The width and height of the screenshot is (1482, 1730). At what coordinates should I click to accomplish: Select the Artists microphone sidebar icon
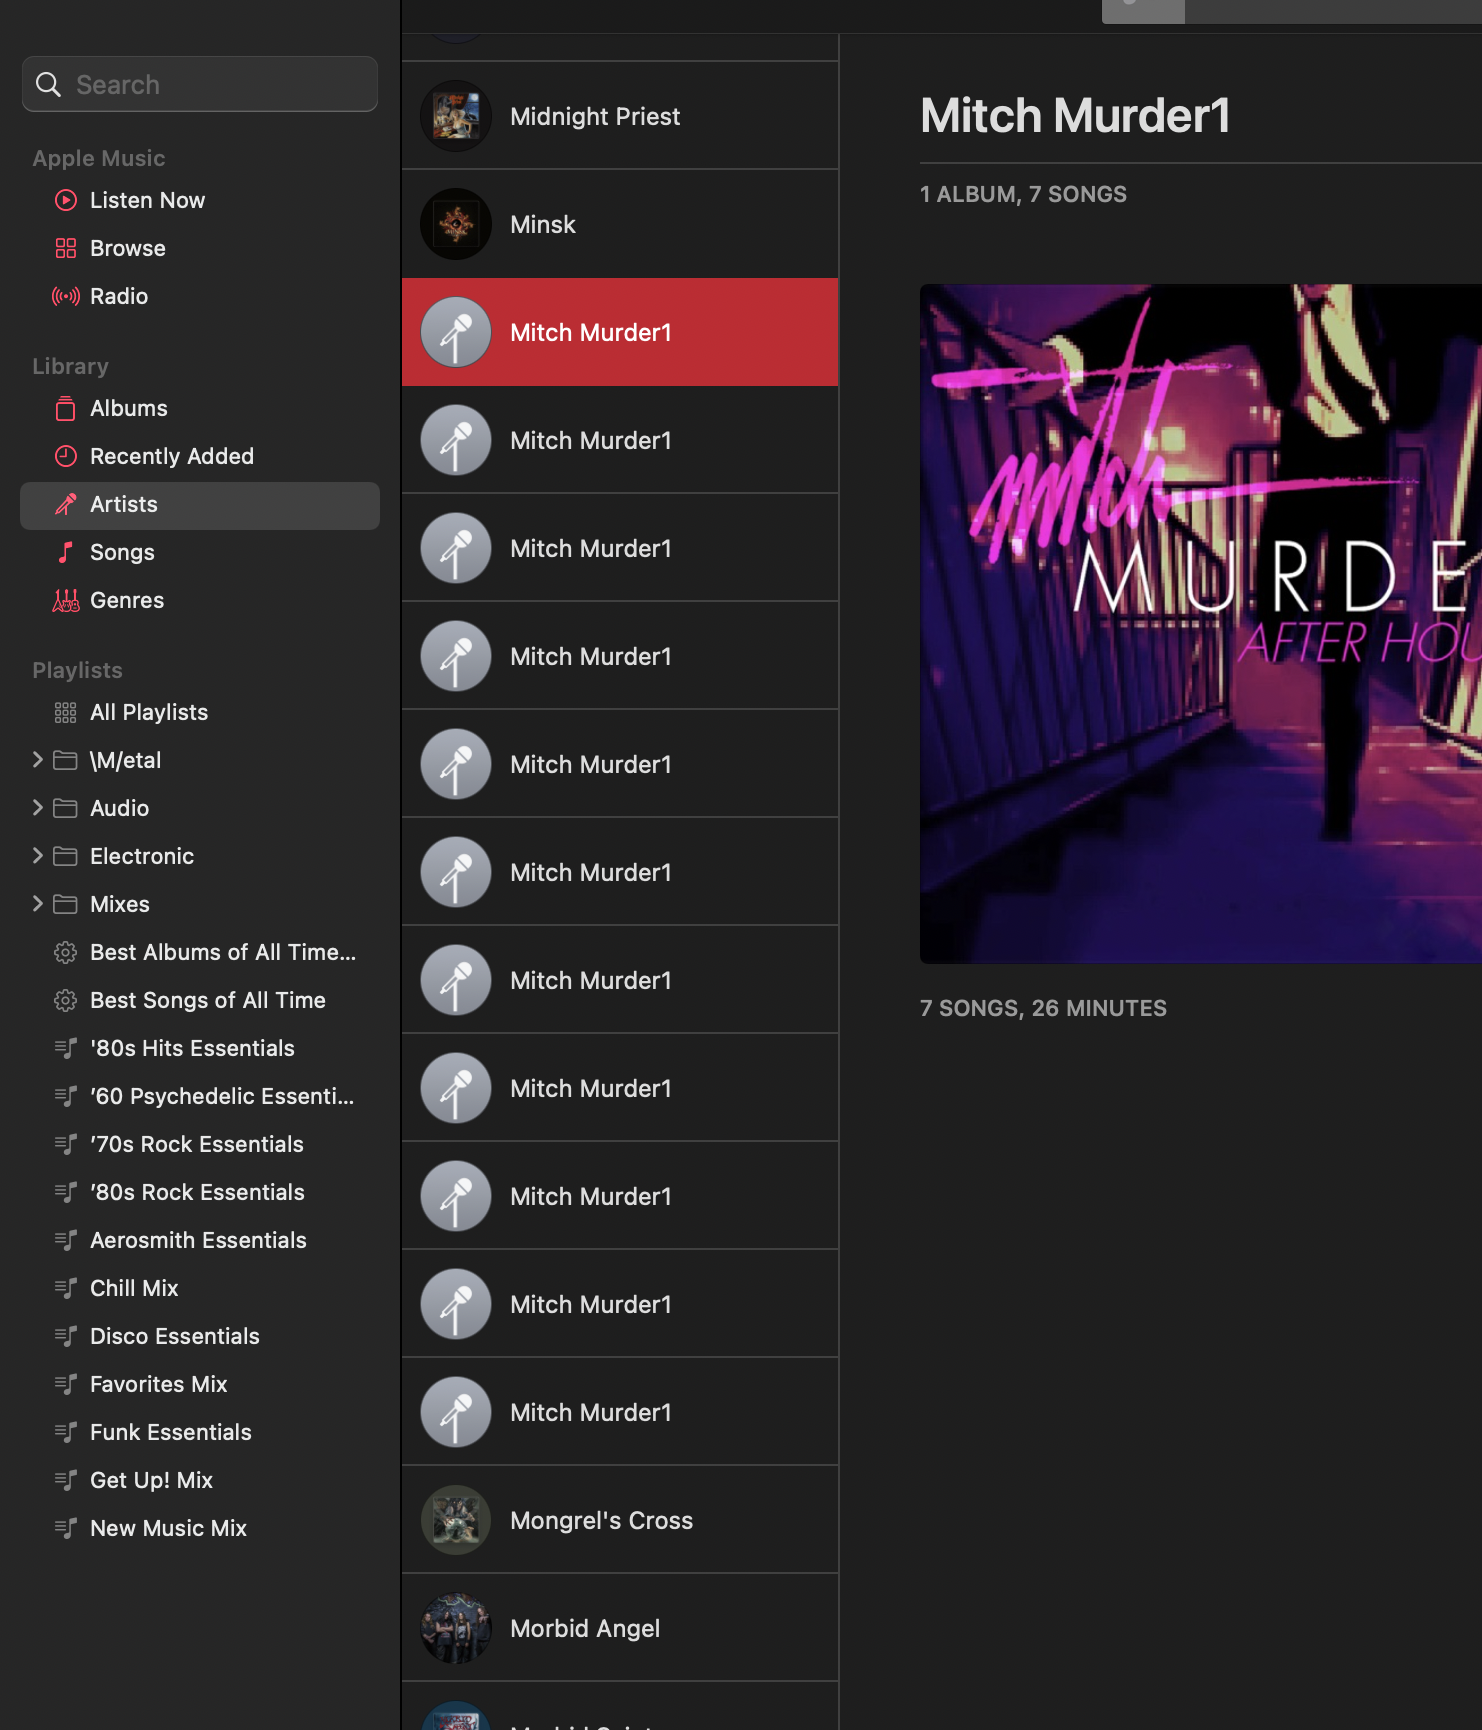click(66, 504)
